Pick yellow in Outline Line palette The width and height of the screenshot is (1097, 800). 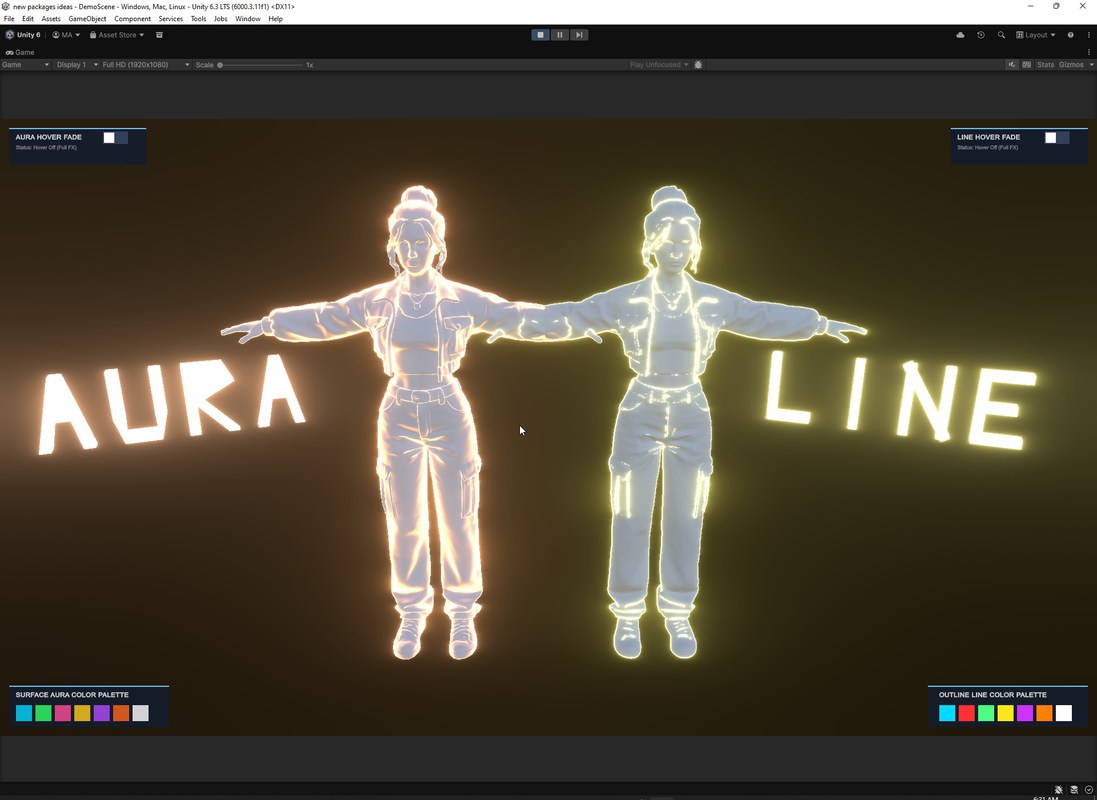[x=1005, y=713]
